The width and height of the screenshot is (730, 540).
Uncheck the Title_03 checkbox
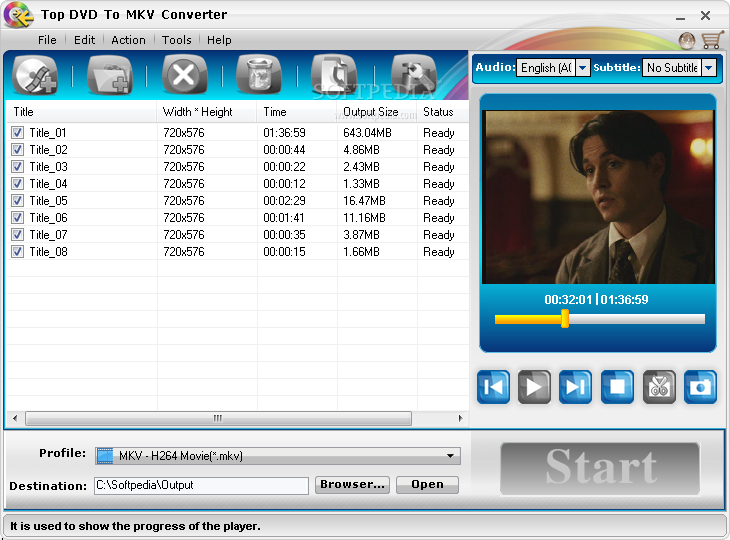pyautogui.click(x=17, y=167)
